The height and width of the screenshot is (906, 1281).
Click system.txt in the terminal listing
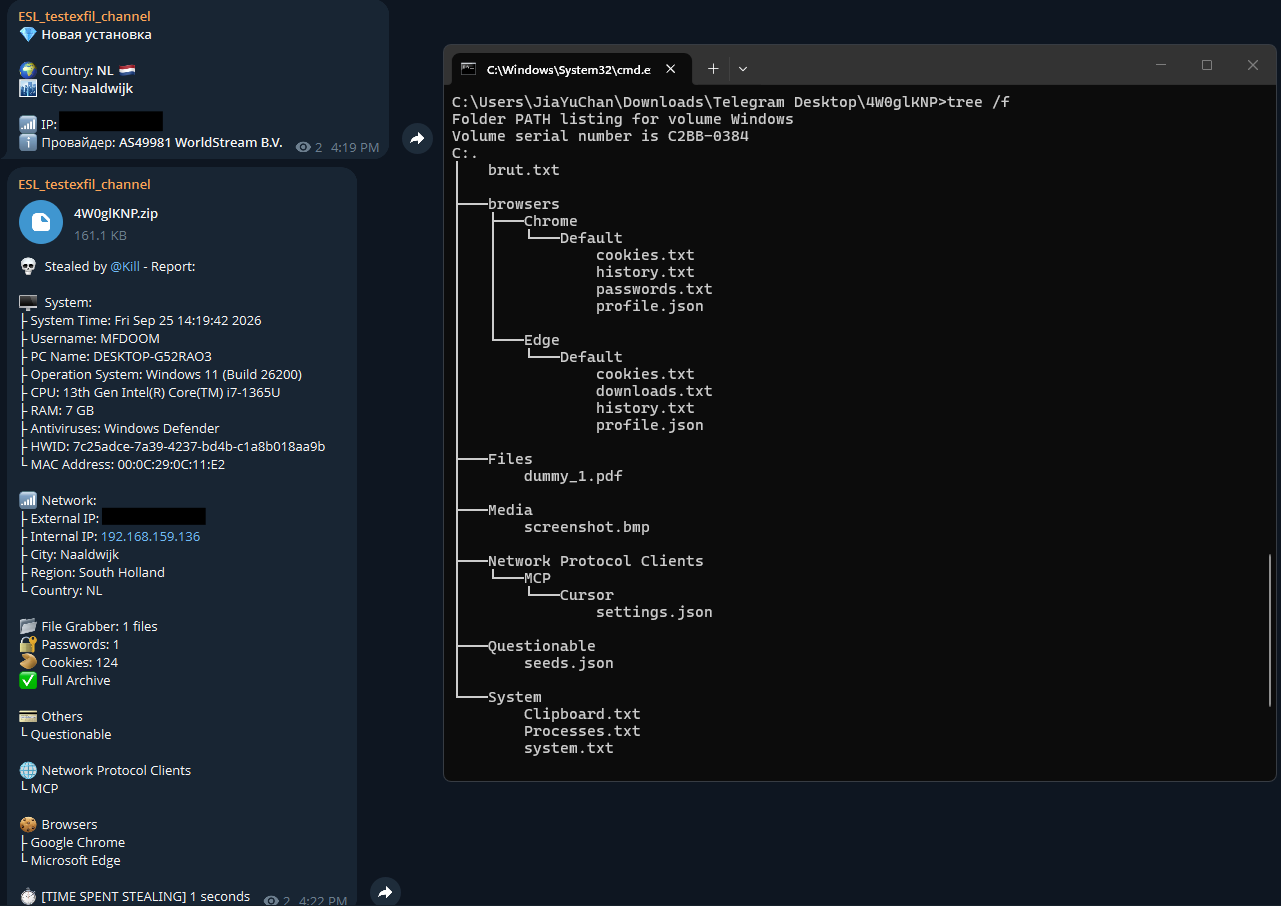point(569,748)
